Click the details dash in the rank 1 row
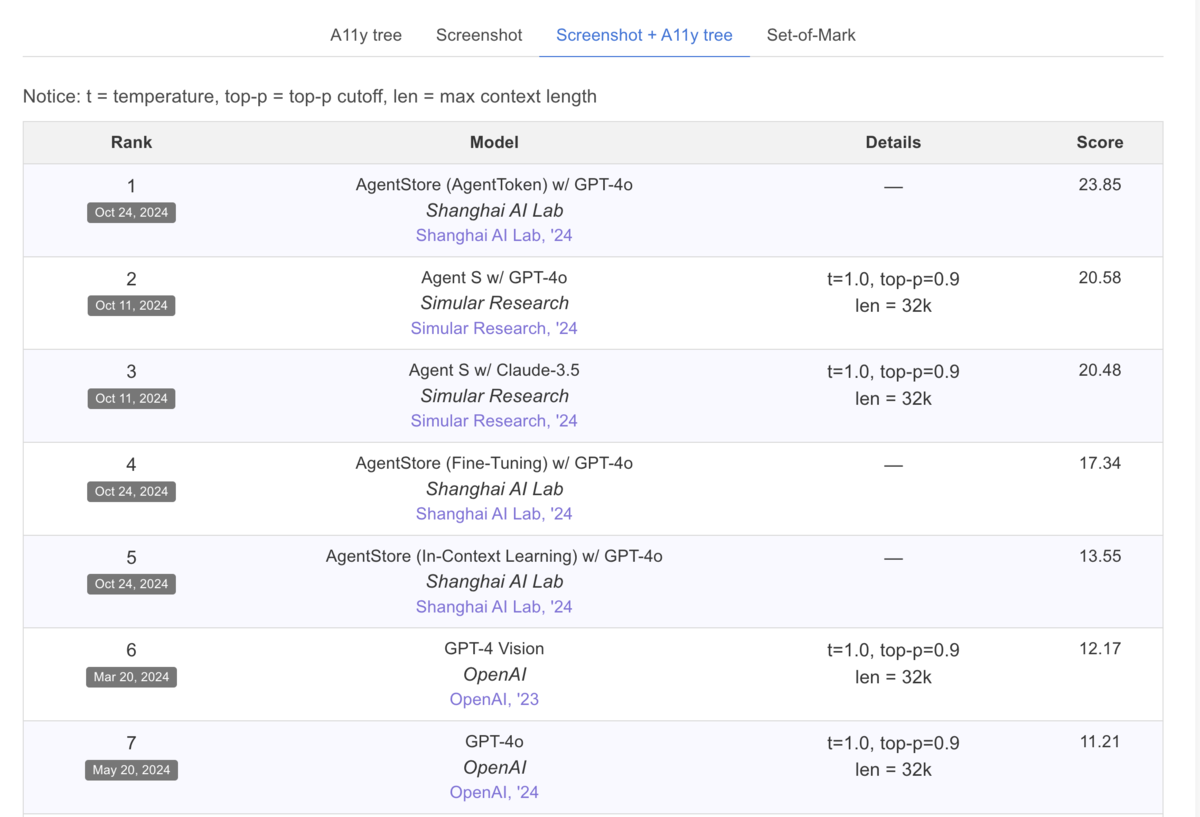Image resolution: width=1200 pixels, height=817 pixels. click(x=893, y=187)
